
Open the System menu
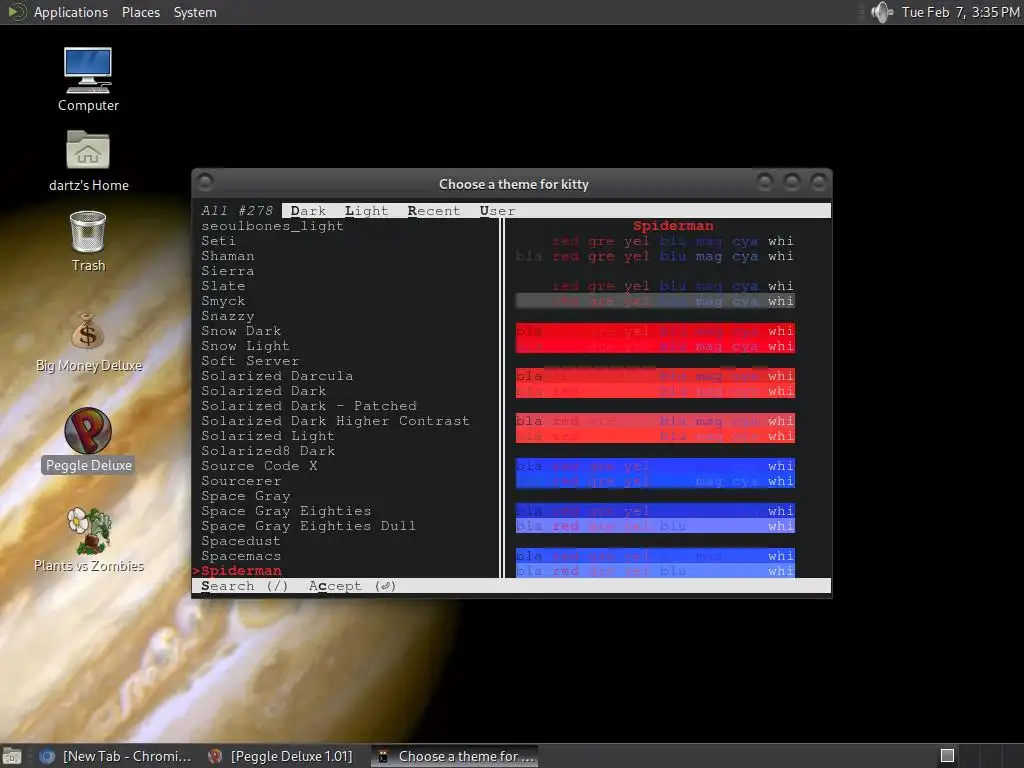click(x=195, y=12)
